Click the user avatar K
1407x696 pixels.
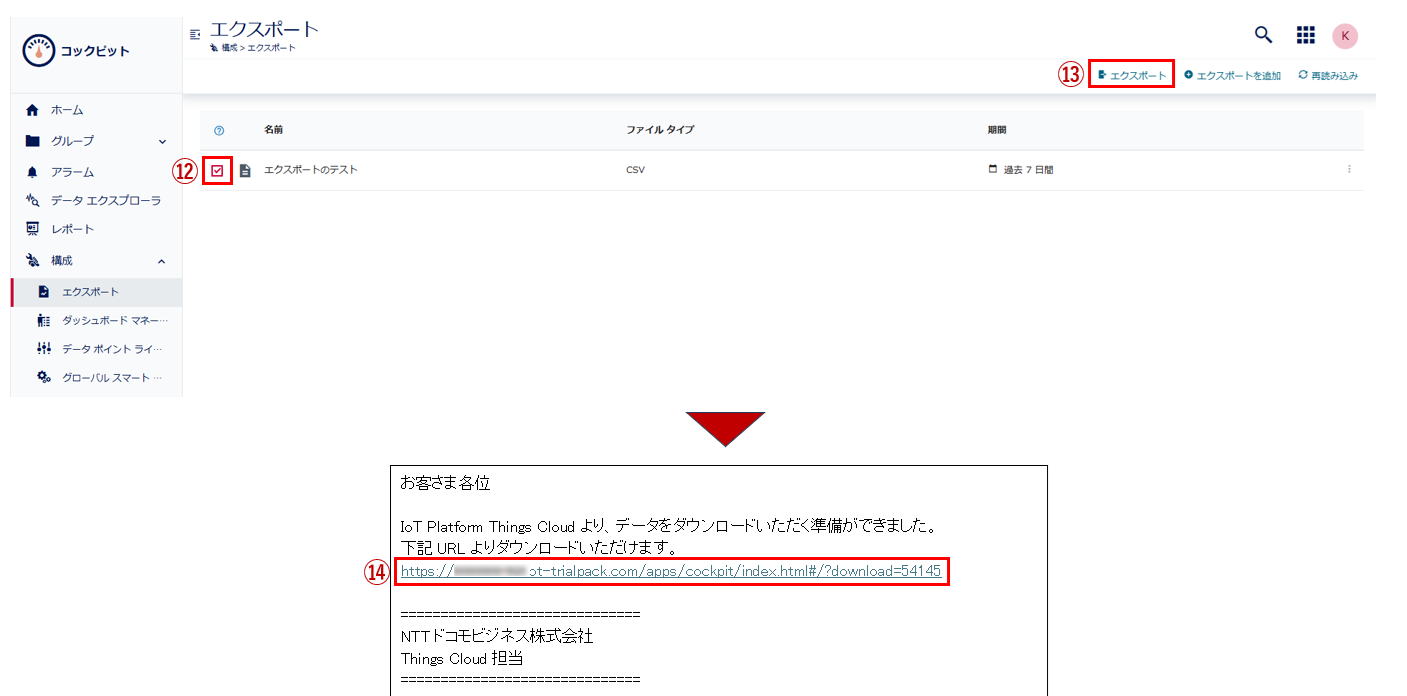(1345, 35)
